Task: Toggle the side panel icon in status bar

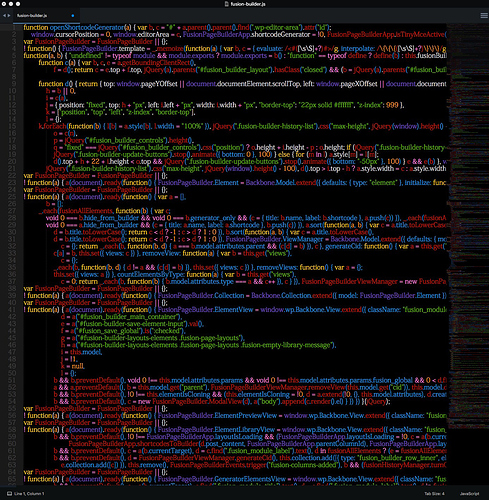Action: tap(9, 493)
